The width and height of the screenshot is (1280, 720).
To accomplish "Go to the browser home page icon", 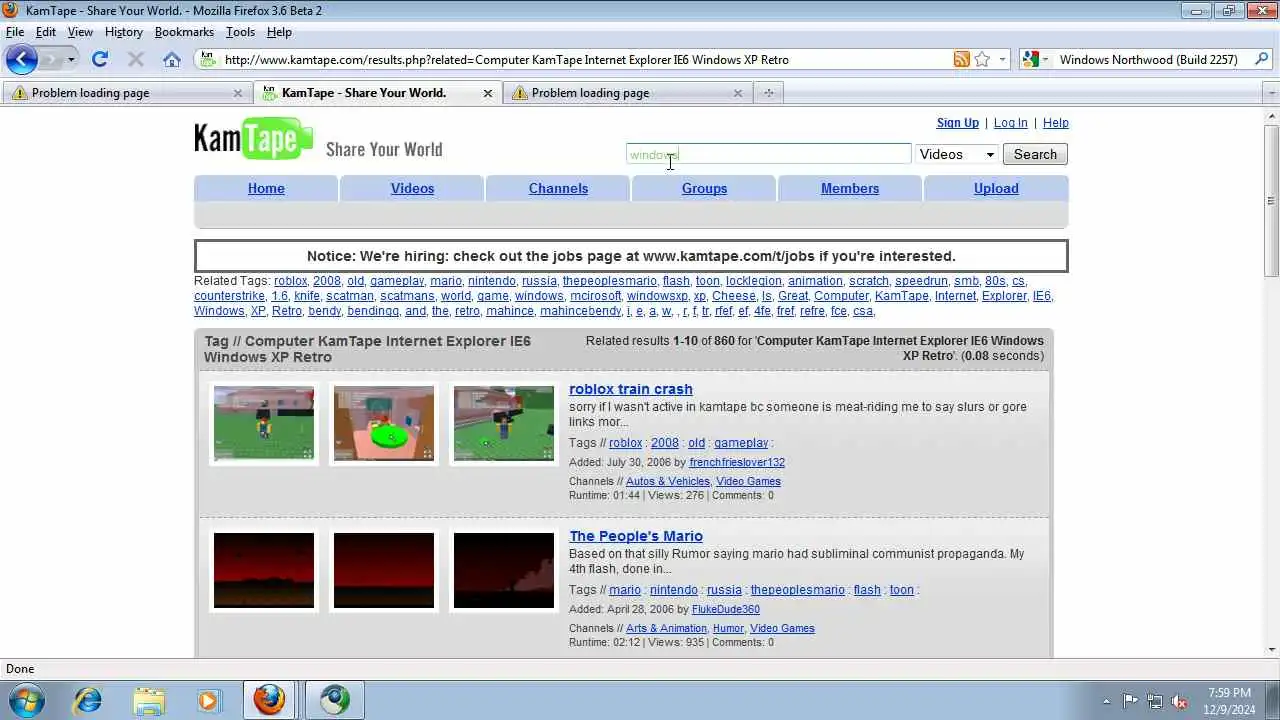I will coord(172,59).
